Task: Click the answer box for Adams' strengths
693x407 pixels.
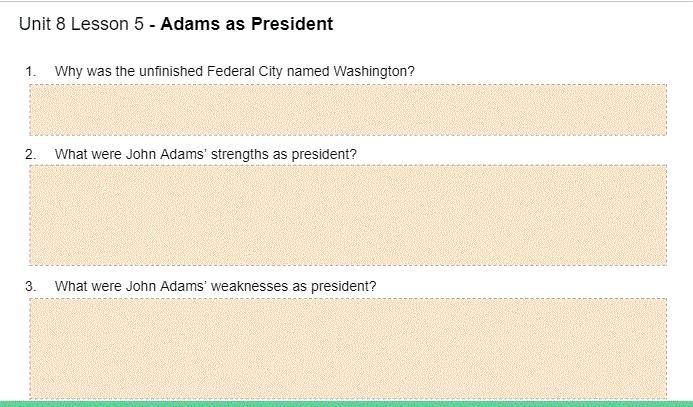Action: 347,214
